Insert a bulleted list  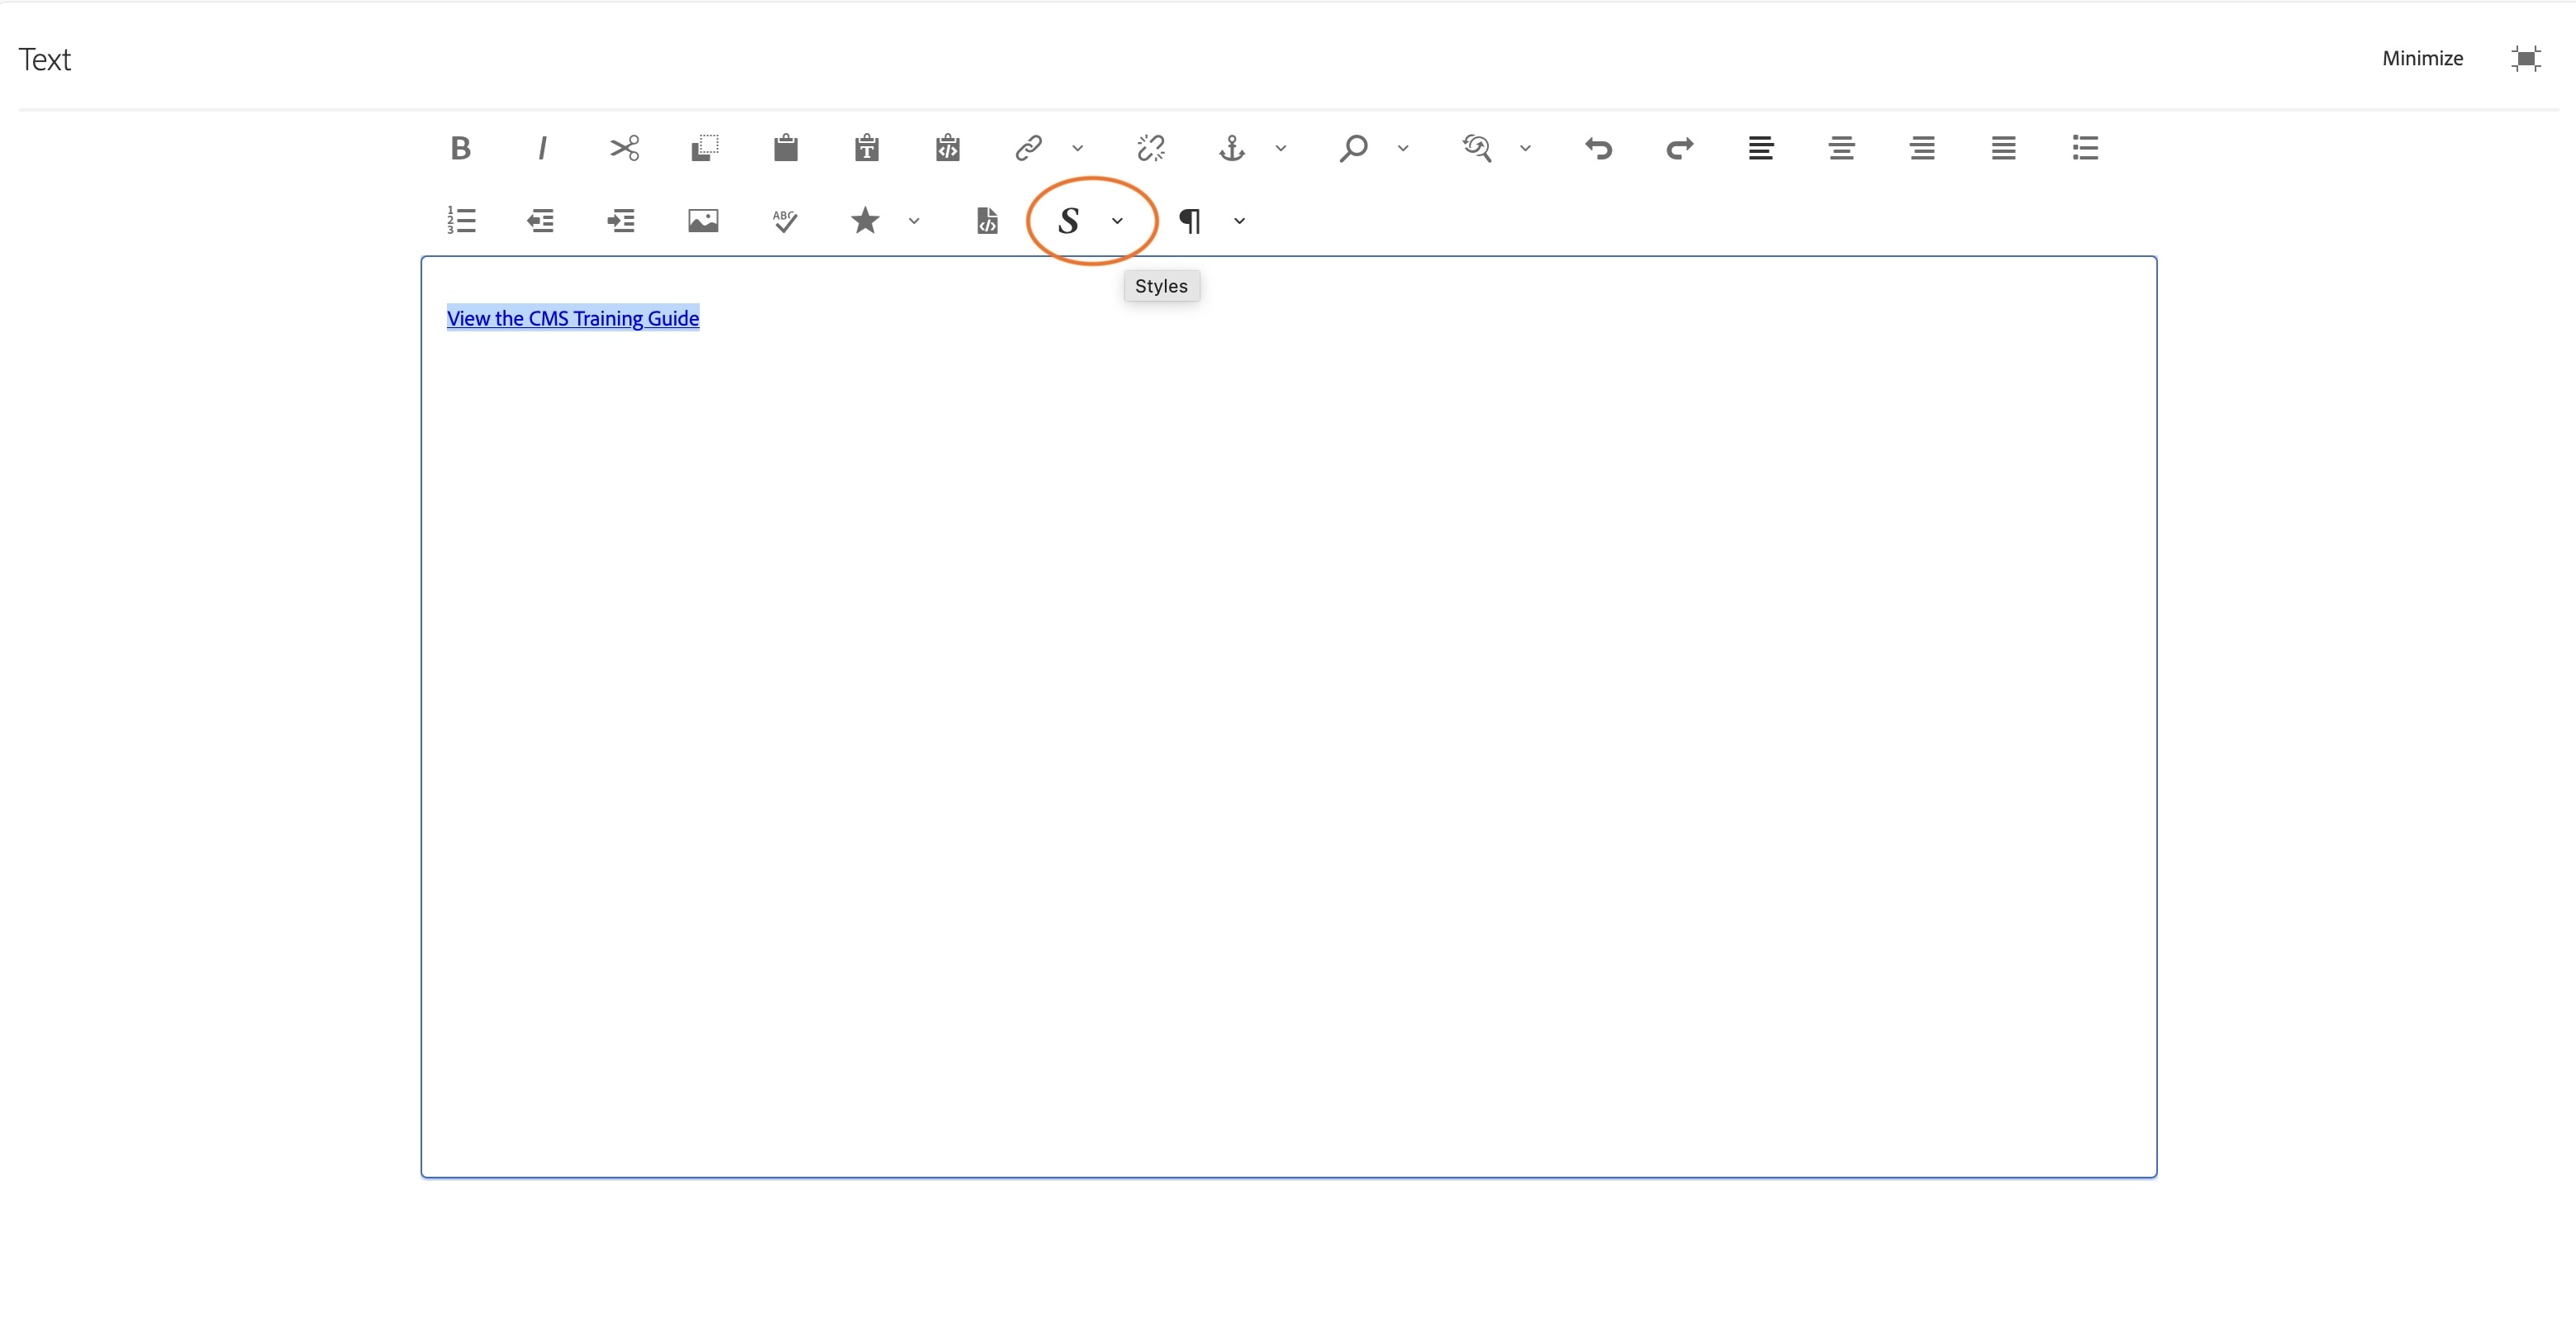pos(2085,148)
